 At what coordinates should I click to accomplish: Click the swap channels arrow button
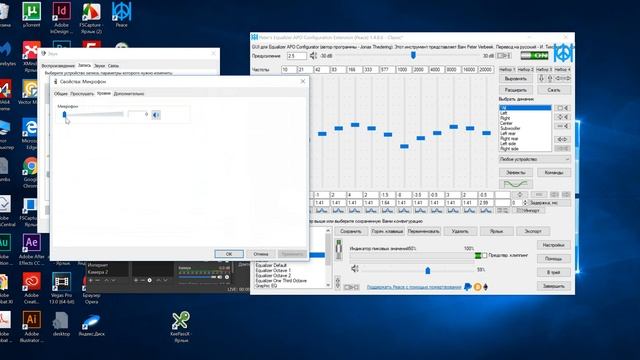563,139
